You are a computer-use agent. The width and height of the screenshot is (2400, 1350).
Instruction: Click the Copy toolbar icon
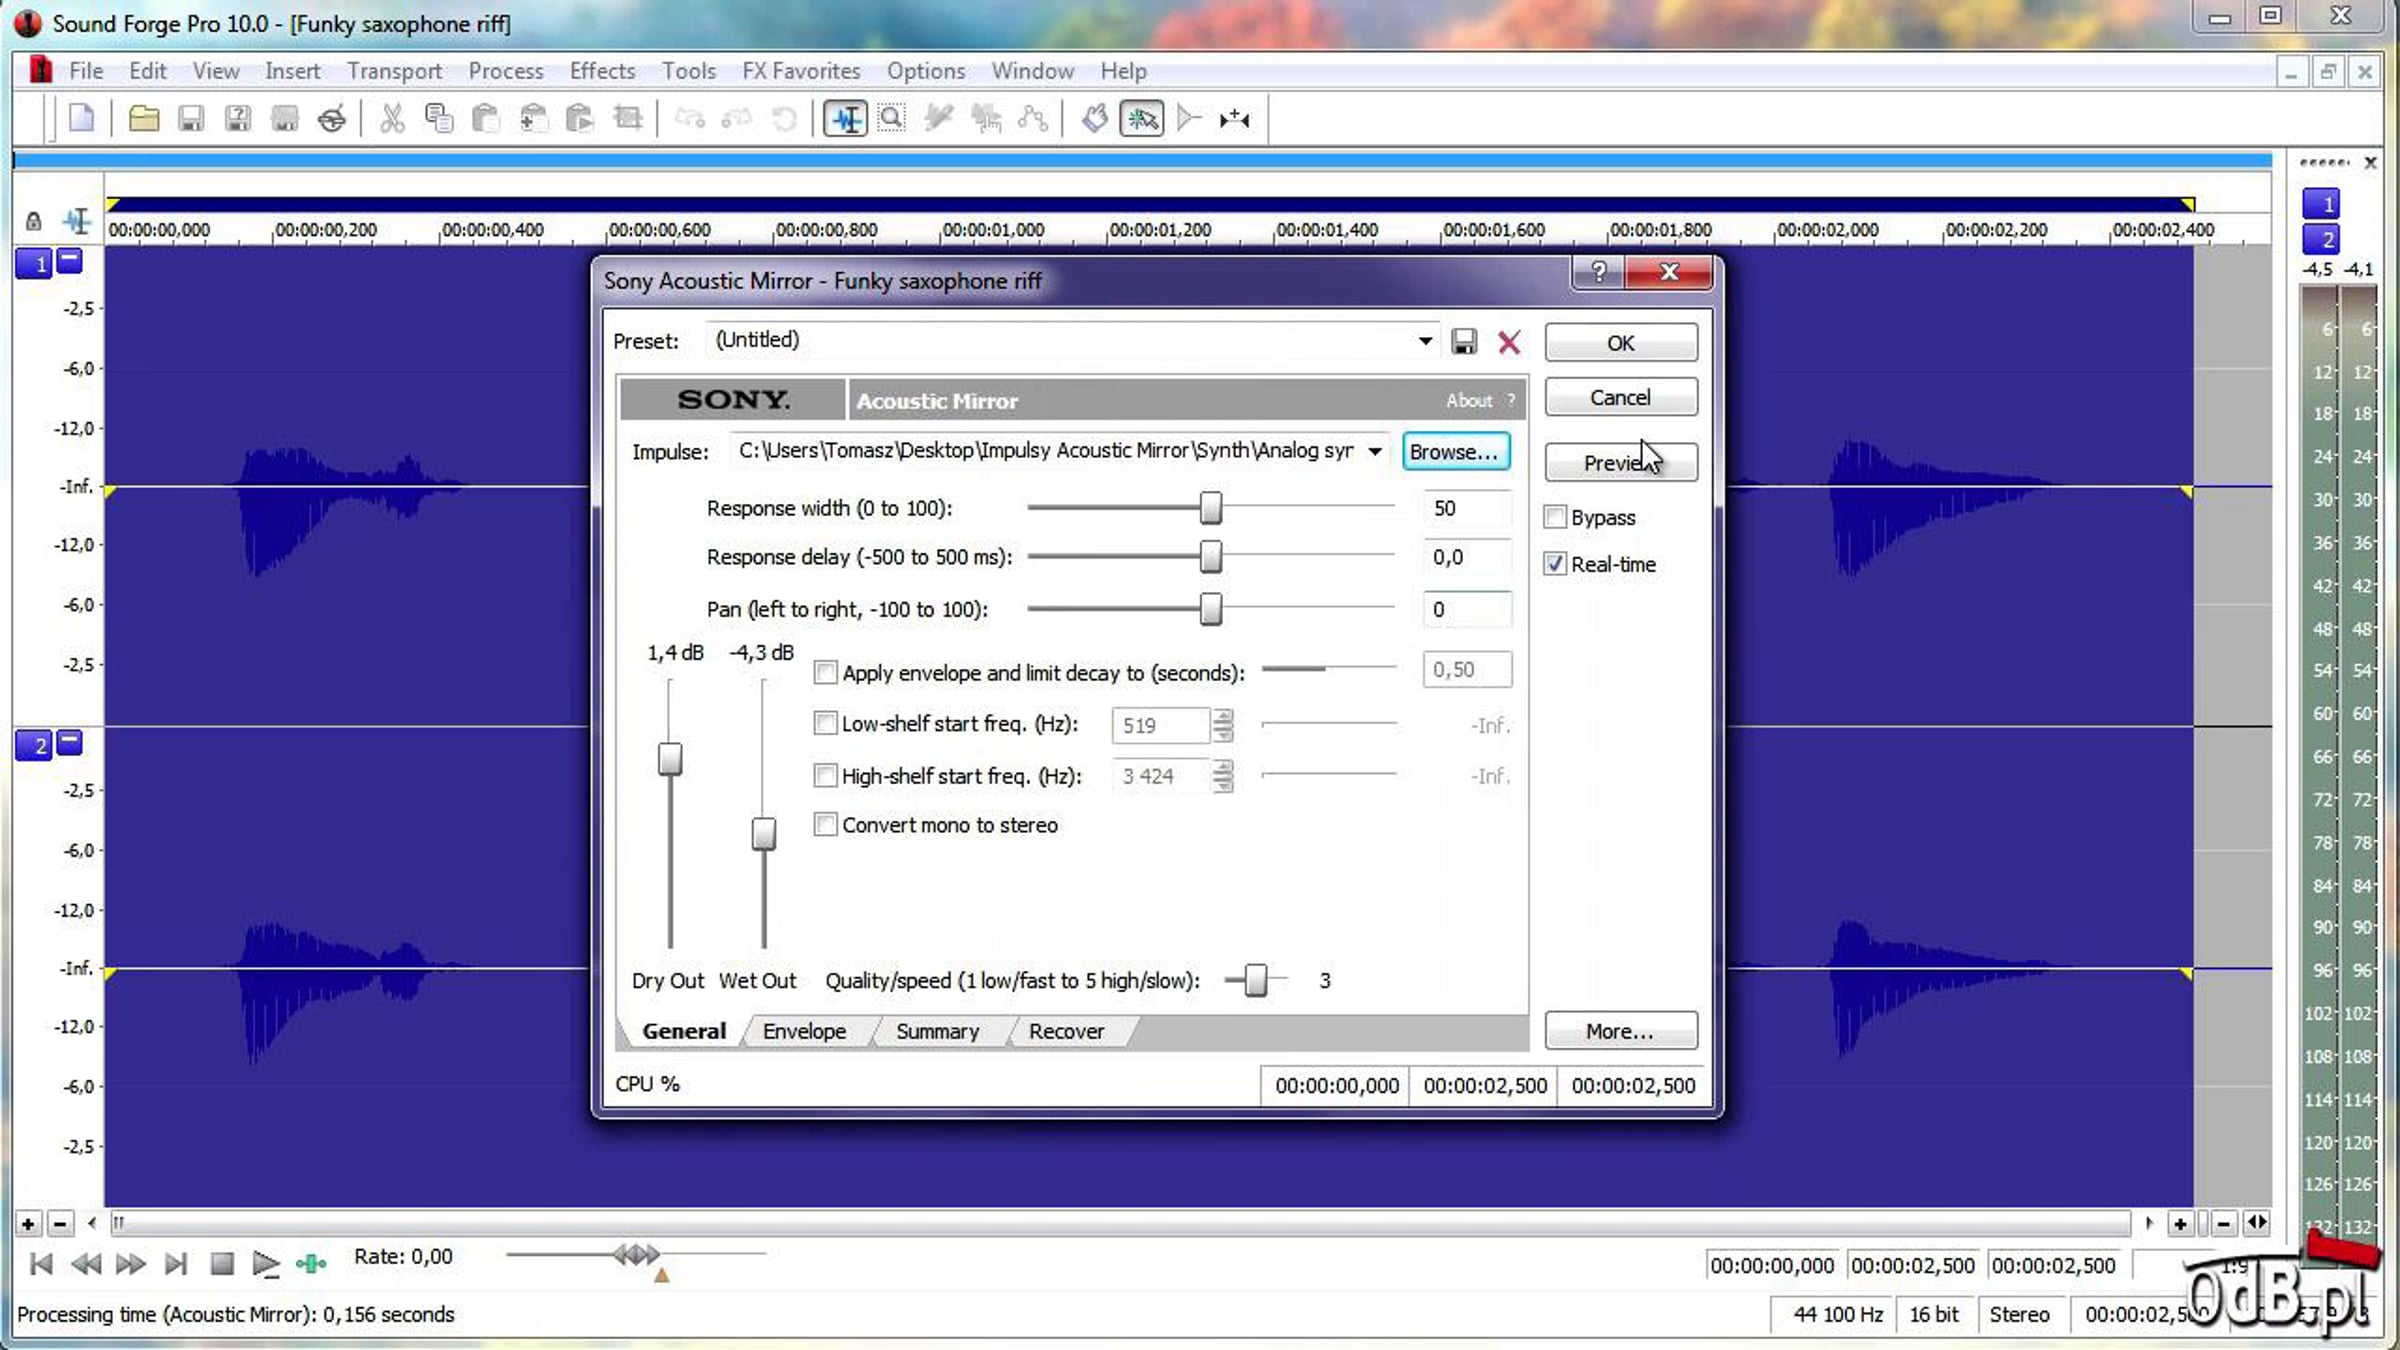pos(439,119)
